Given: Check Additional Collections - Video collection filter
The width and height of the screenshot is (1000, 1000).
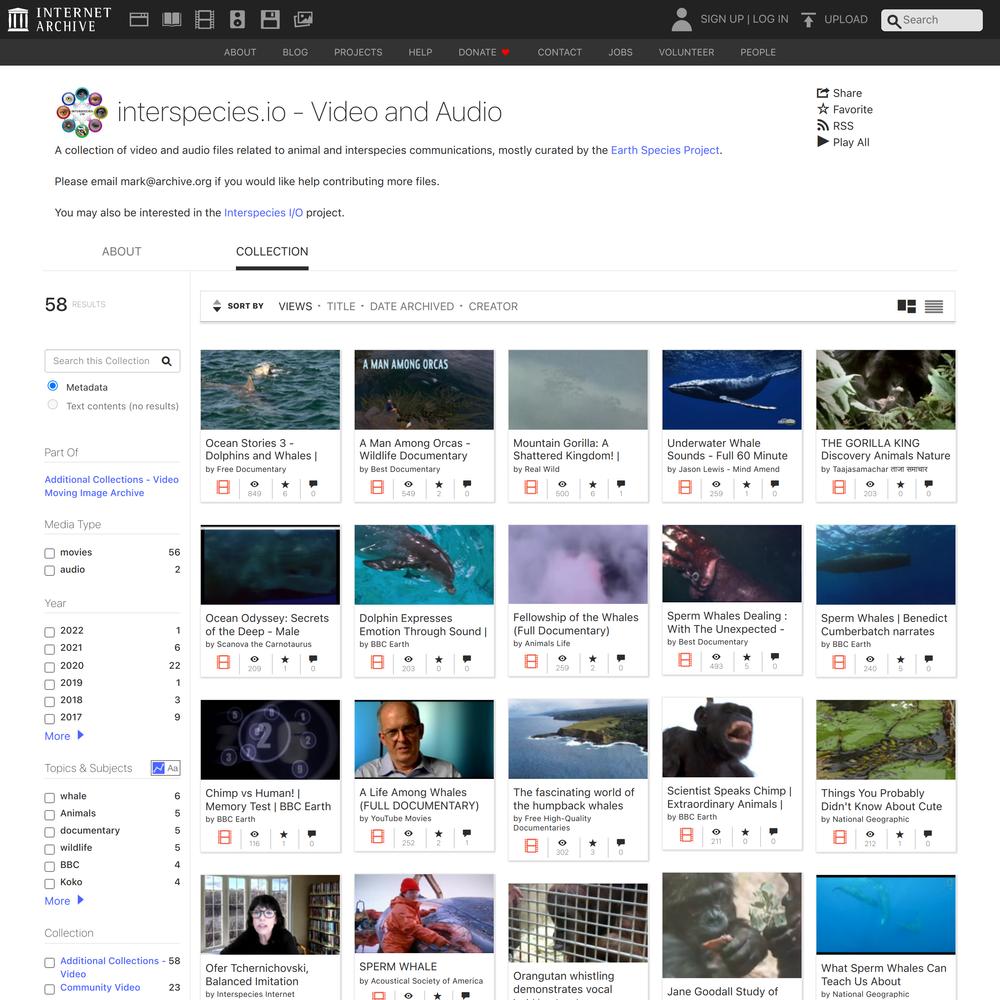Looking at the screenshot, I should (50, 962).
